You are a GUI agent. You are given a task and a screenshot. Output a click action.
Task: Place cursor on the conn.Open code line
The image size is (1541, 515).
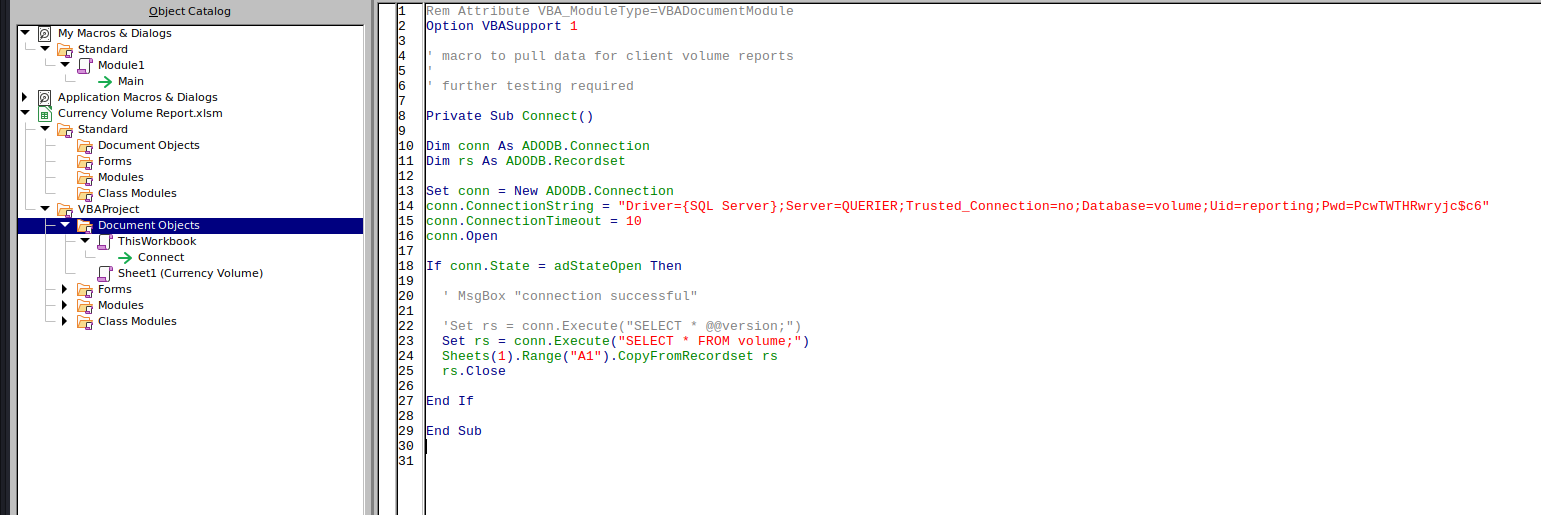pos(461,236)
